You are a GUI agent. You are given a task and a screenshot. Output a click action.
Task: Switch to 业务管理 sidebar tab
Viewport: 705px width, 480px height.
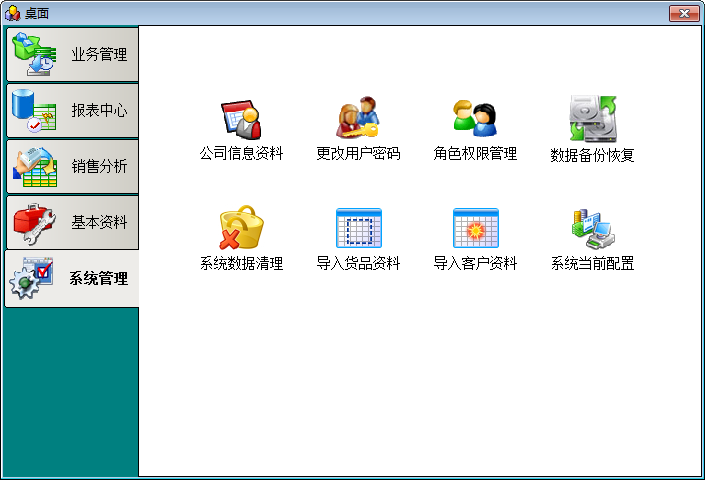coord(72,54)
